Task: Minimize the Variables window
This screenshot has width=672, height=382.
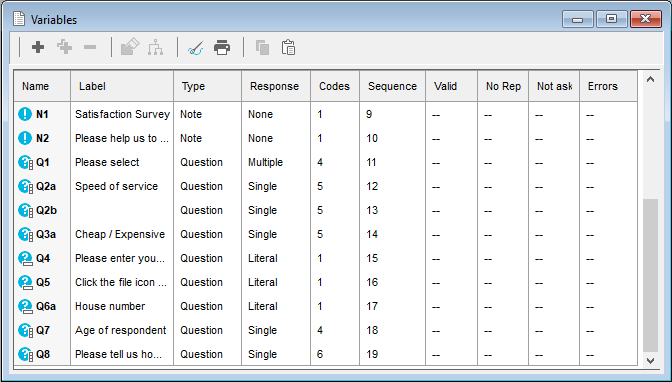Action: click(578, 19)
